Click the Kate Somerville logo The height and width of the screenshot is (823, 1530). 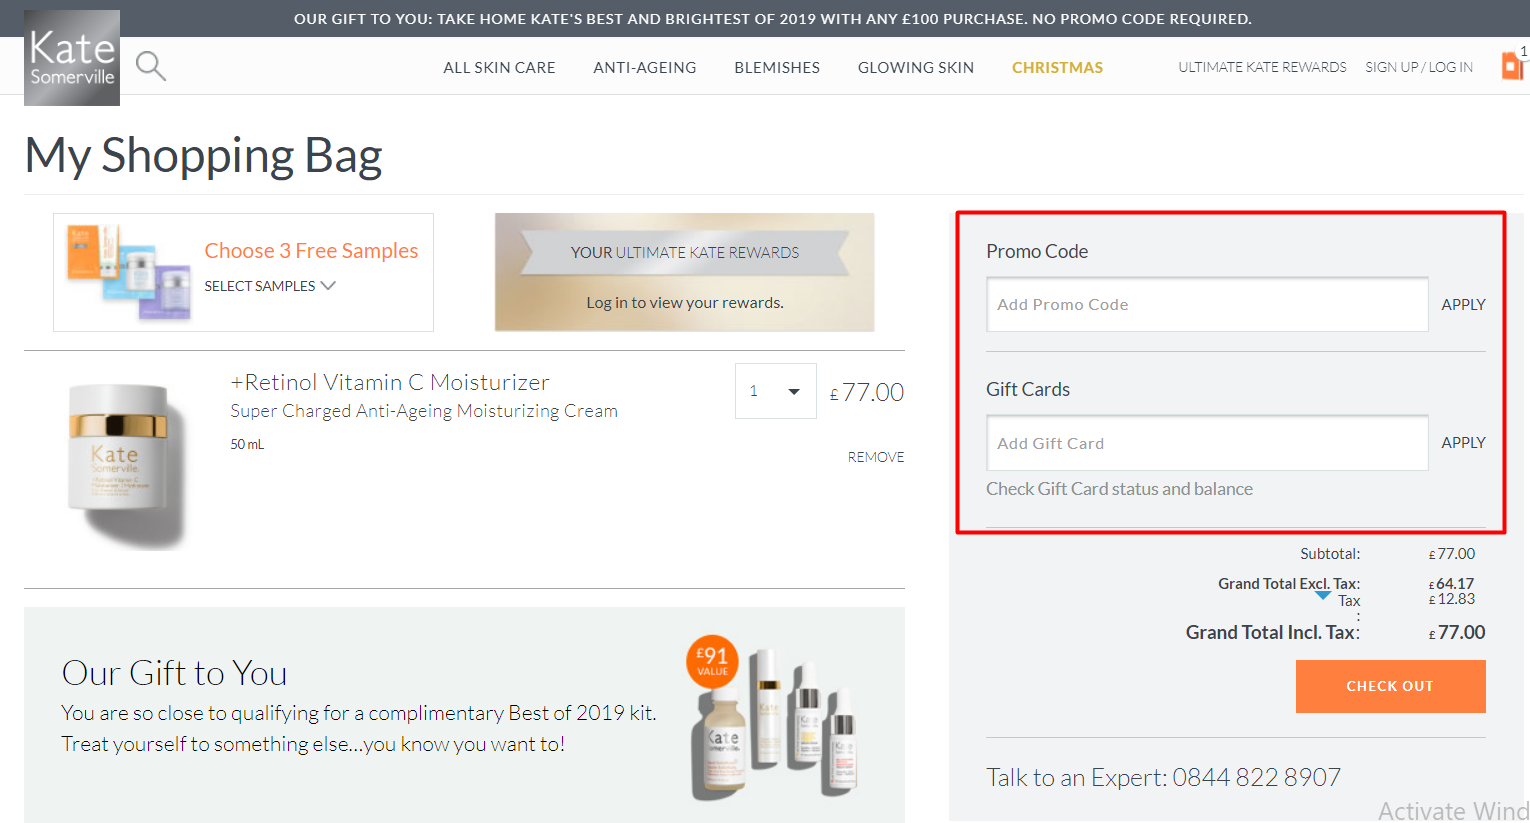click(x=71, y=57)
